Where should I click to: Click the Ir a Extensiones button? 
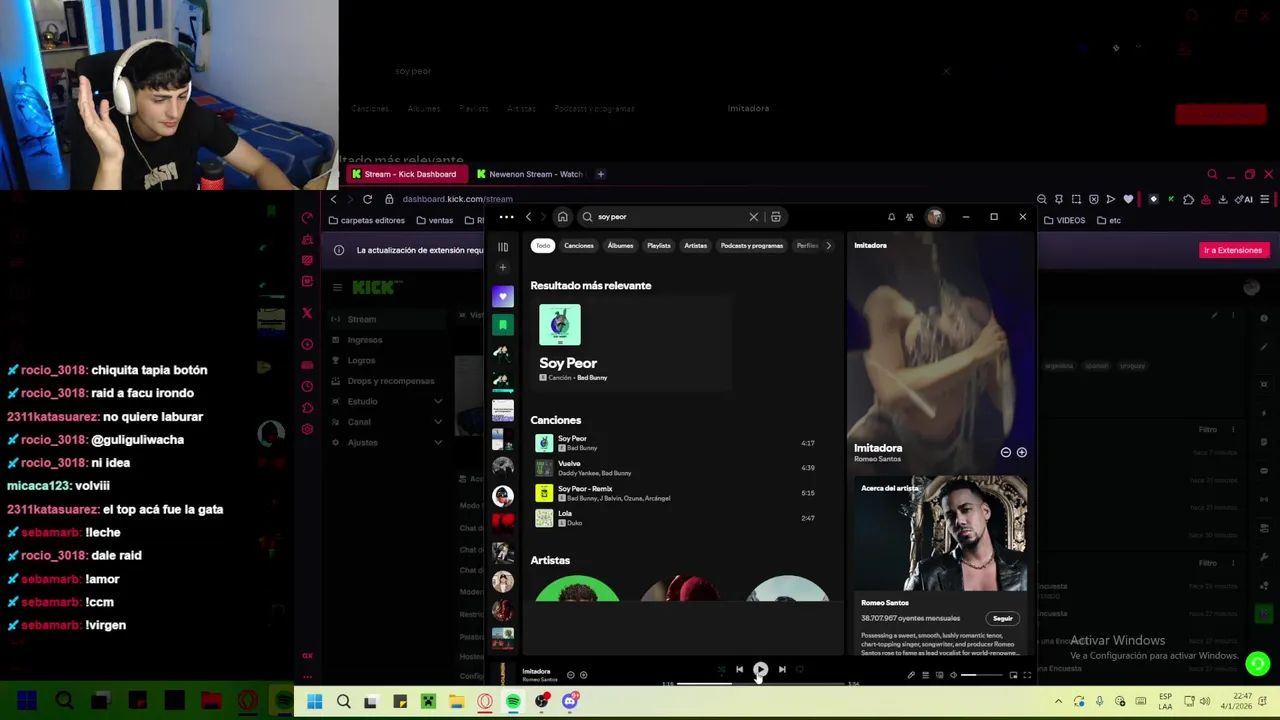[1233, 250]
